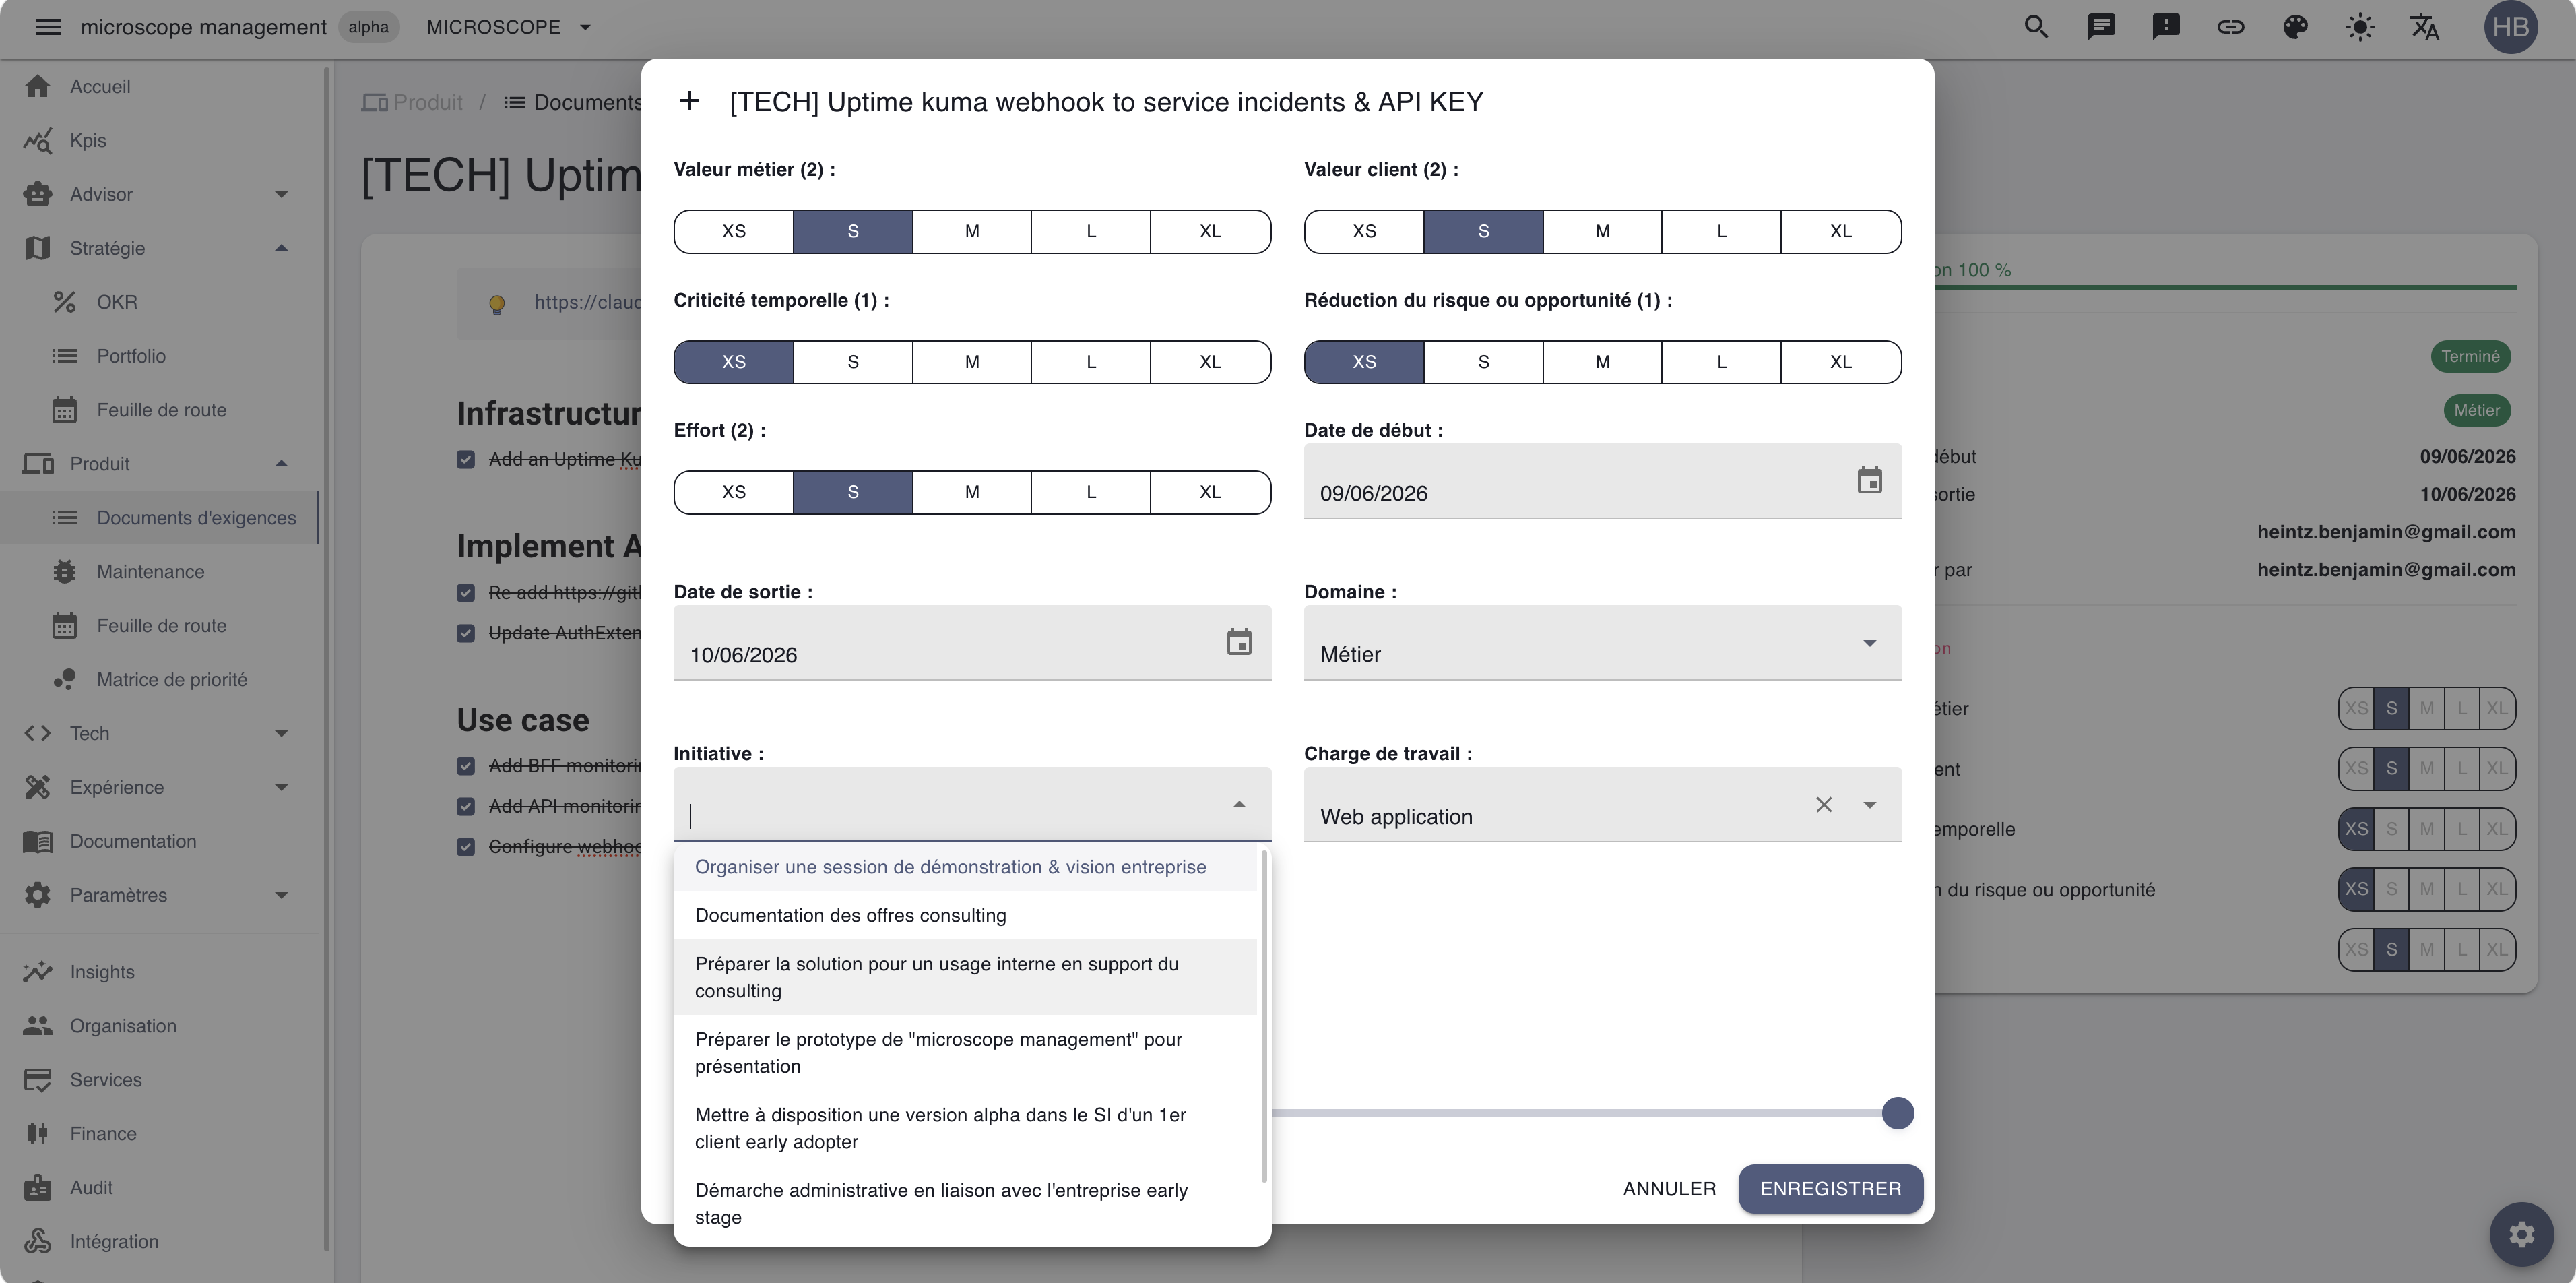
Task: Open OKR under Stratégie
Action: (117, 302)
